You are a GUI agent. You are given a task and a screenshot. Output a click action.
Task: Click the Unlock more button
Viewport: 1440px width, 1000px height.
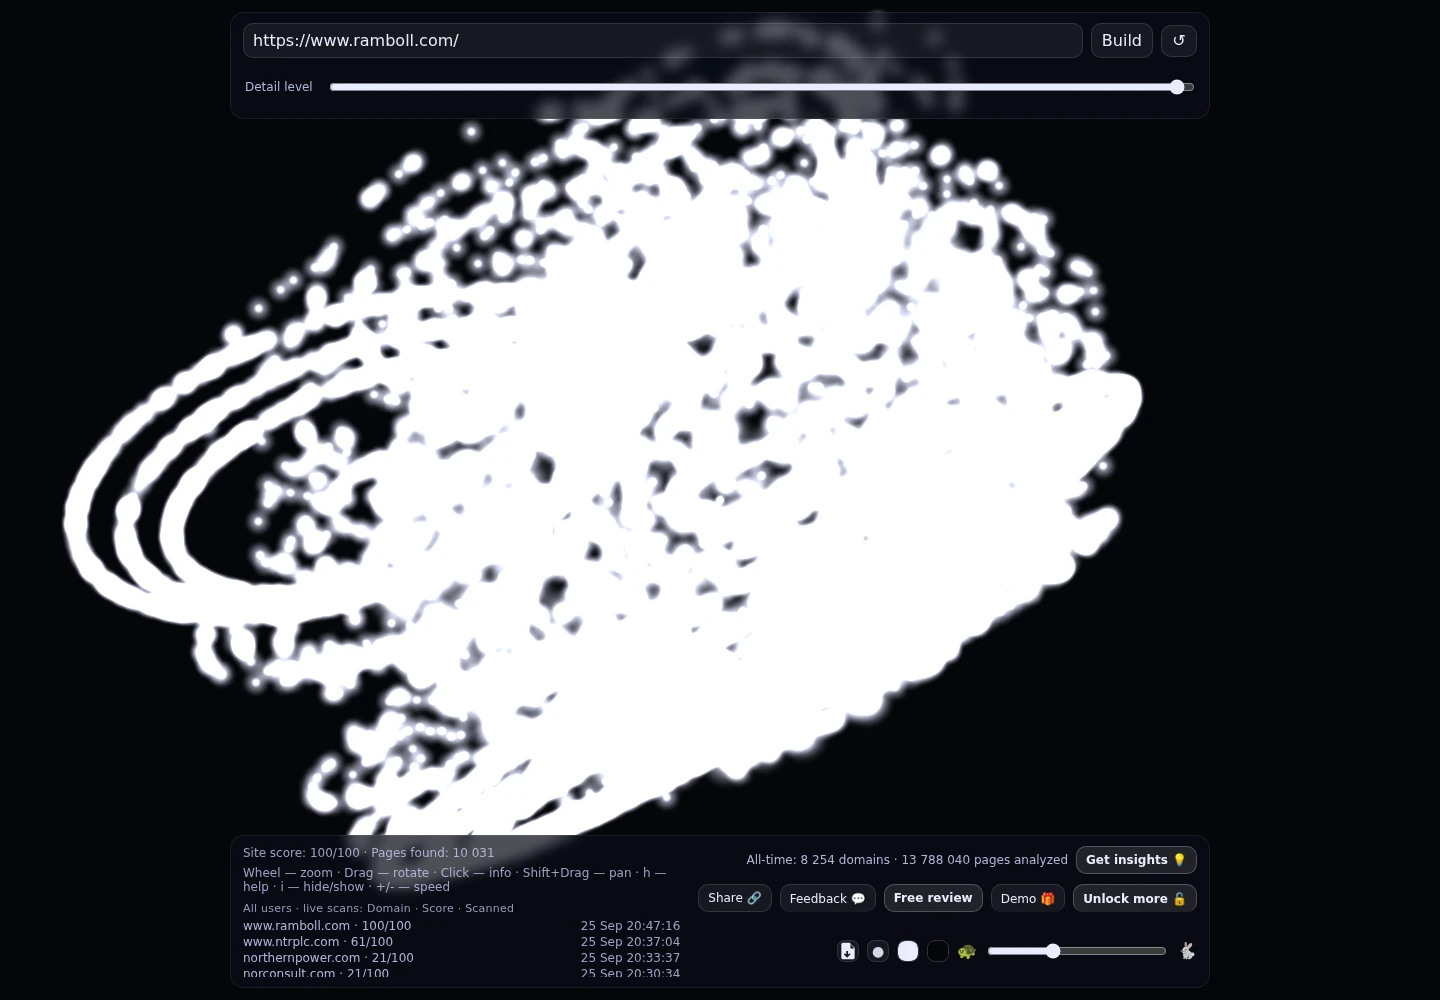pos(1135,898)
